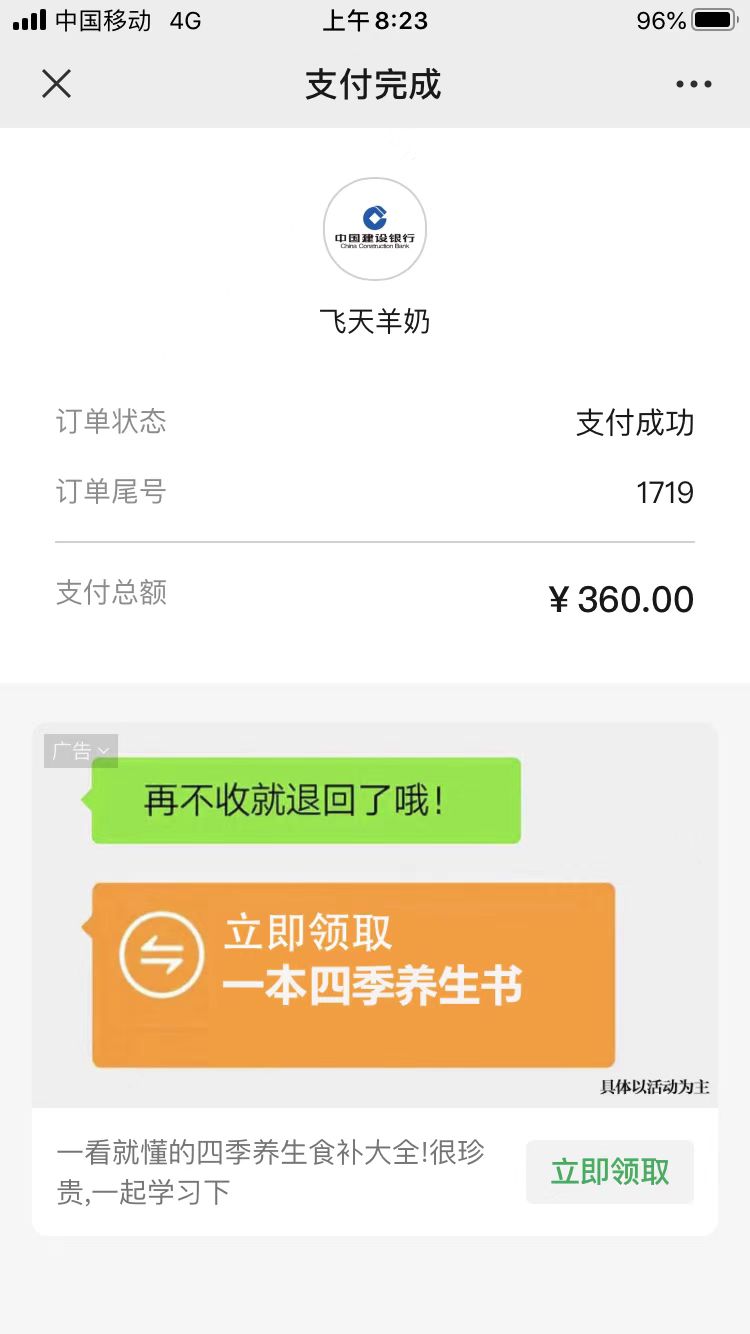The image size is (750, 1334).
Task: Tap the order tail number 1719
Action: 665,493
